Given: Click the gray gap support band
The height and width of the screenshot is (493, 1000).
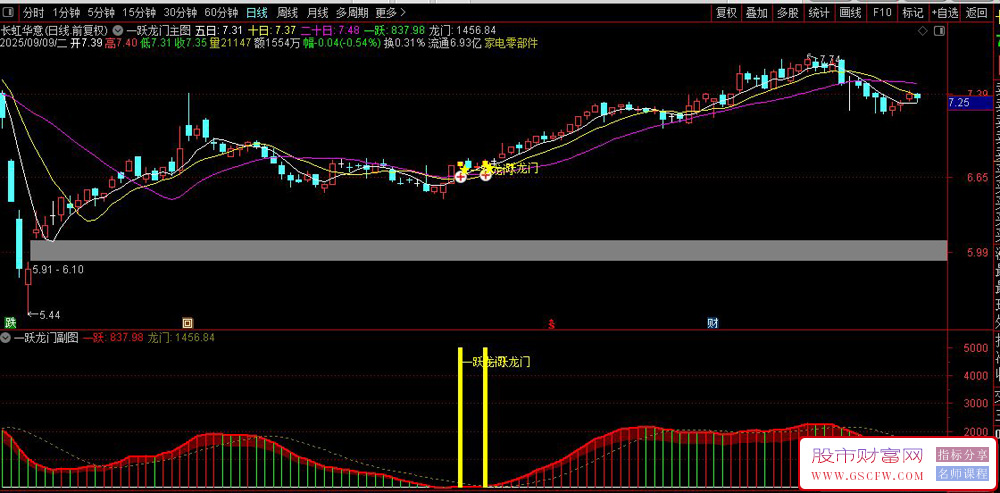Looking at the screenshot, I should click(489, 250).
